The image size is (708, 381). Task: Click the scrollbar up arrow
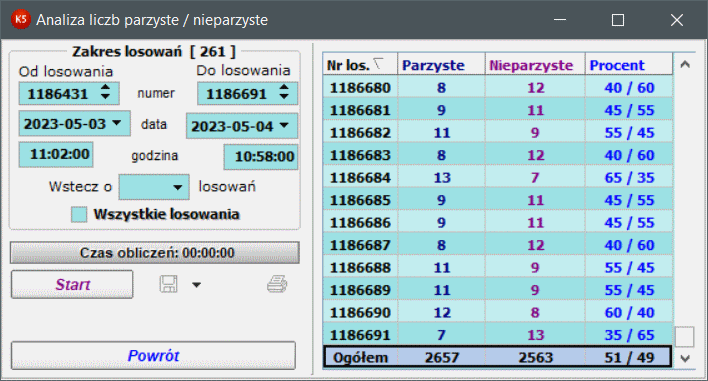685,65
